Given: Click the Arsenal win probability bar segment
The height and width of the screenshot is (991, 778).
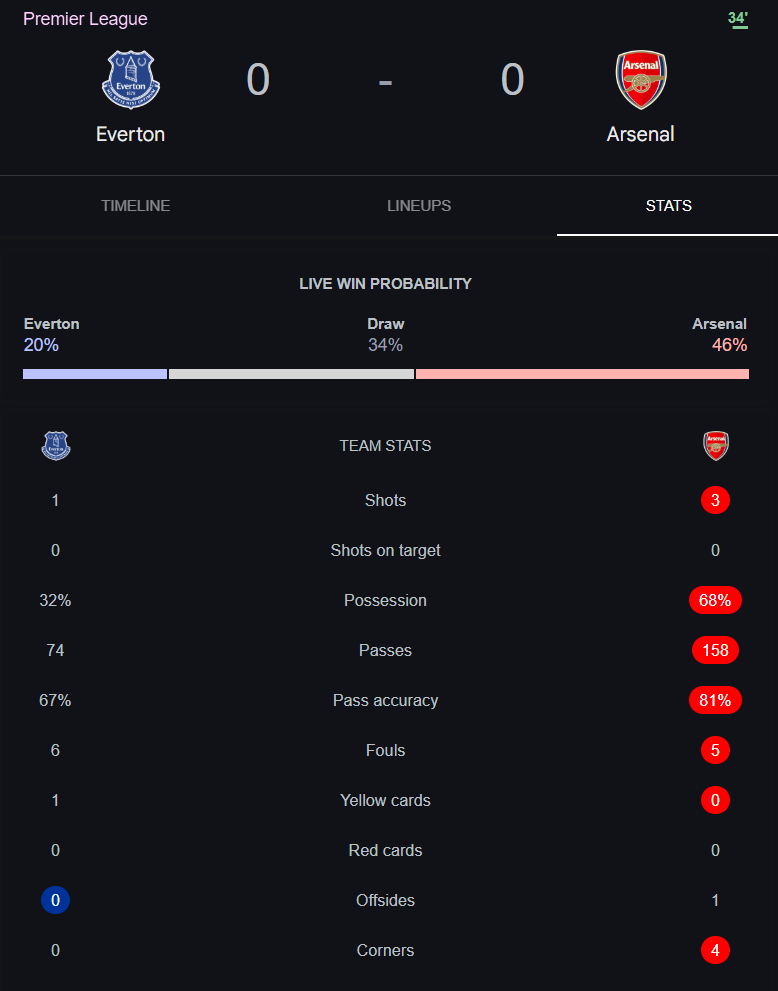Looking at the screenshot, I should click(582, 374).
